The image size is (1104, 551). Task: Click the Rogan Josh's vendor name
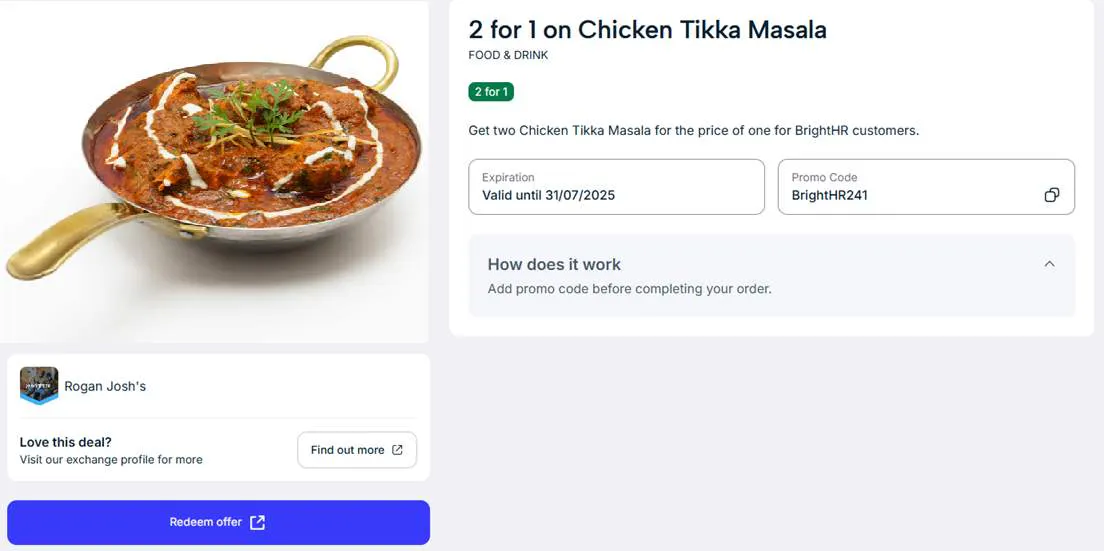[x=105, y=386]
